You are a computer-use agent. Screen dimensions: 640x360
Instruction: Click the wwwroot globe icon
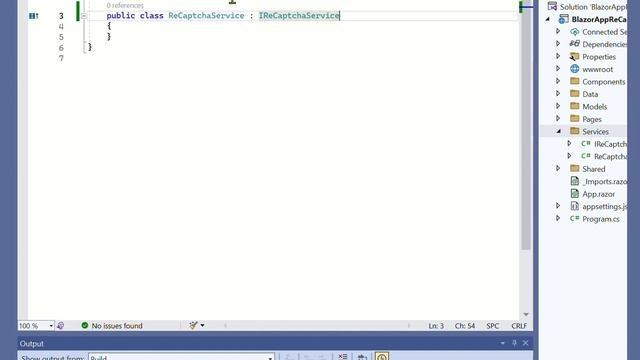[575, 69]
